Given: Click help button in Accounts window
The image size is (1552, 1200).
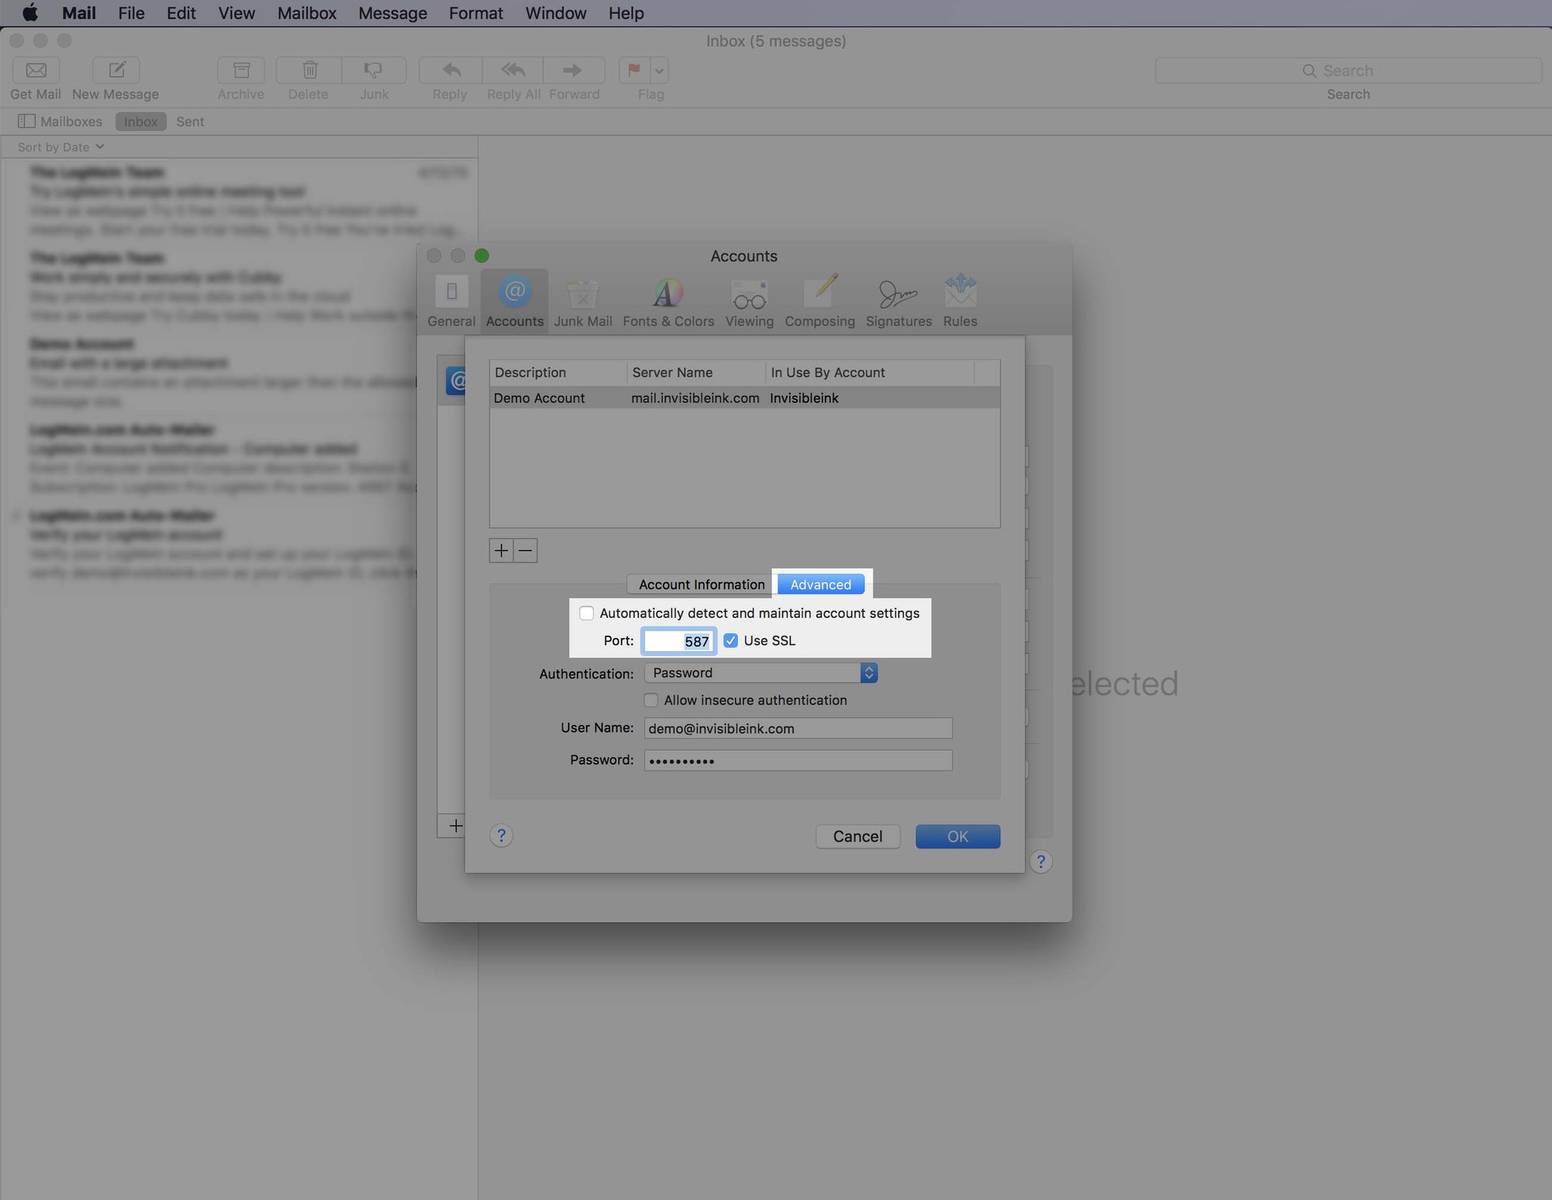Looking at the screenshot, I should pyautogui.click(x=1041, y=861).
